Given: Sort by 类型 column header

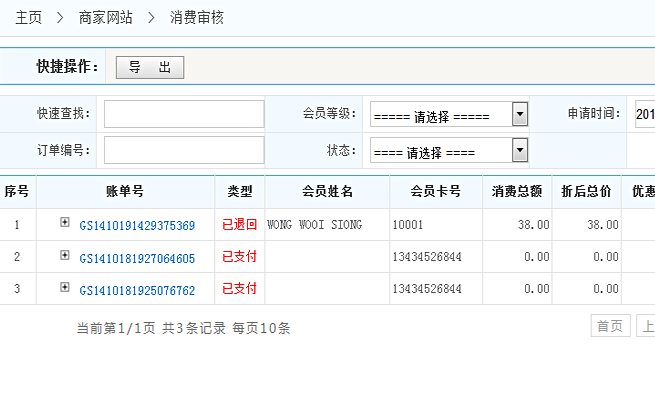Looking at the screenshot, I should click(x=240, y=191).
